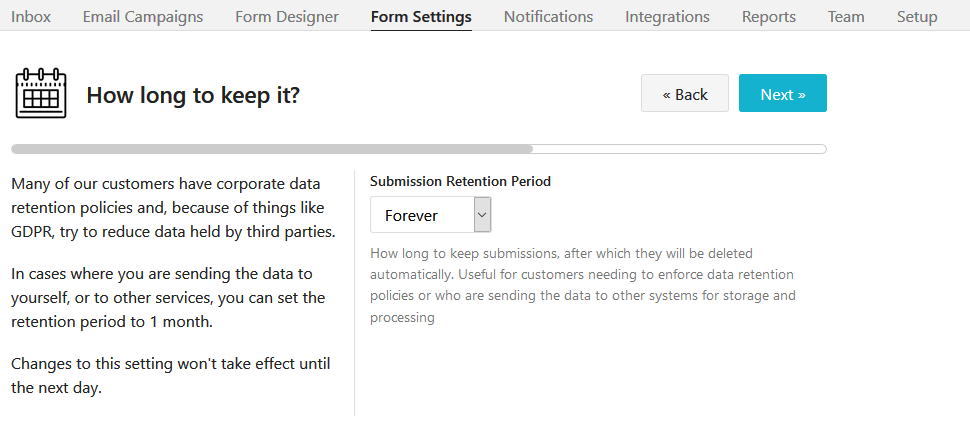970x447 pixels.
Task: Click the wizard progress bar
Action: [418, 149]
